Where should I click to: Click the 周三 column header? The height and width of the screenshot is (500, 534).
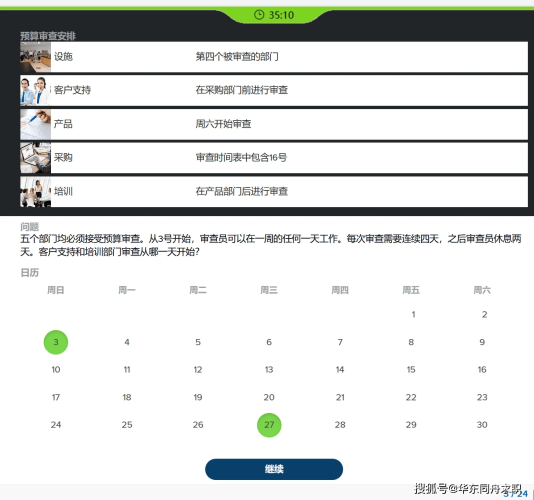[269, 290]
